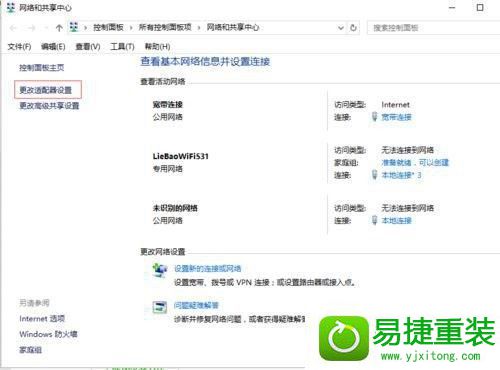Screen dimensions: 500x370
Task: Click the adapter icon beside 本地连接
Action: [374, 220]
